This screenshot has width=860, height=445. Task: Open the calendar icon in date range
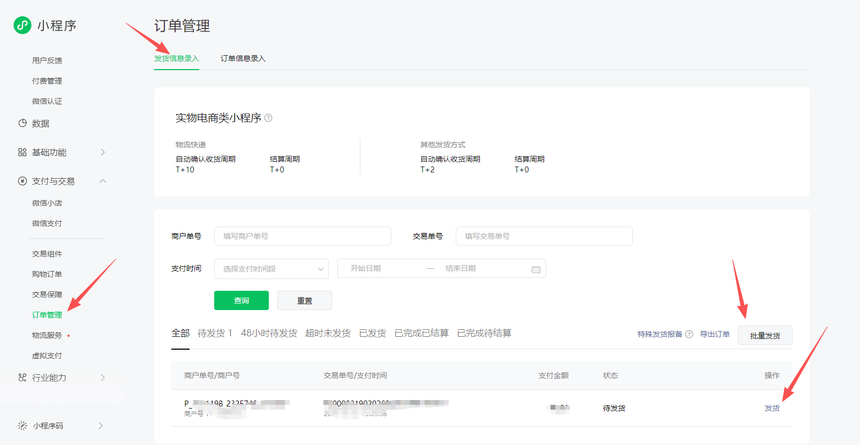(x=536, y=269)
